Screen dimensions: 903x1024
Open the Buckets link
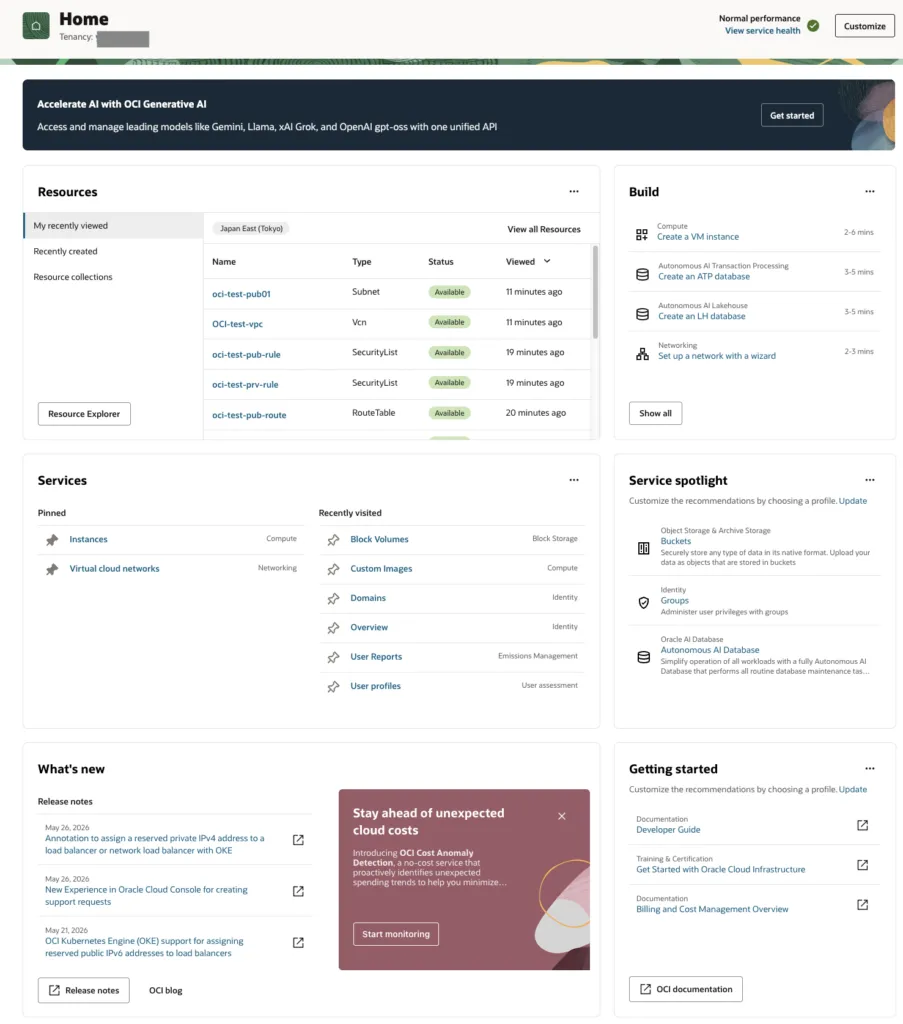(x=676, y=541)
